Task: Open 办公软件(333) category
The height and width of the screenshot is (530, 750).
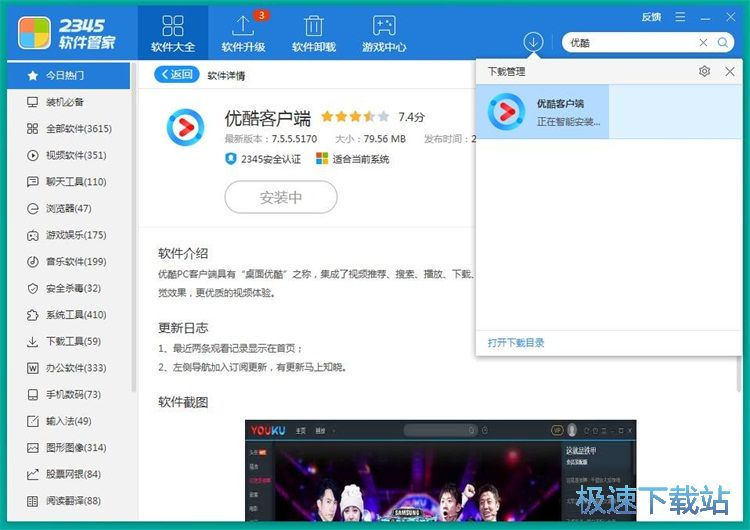Action: [x=68, y=368]
